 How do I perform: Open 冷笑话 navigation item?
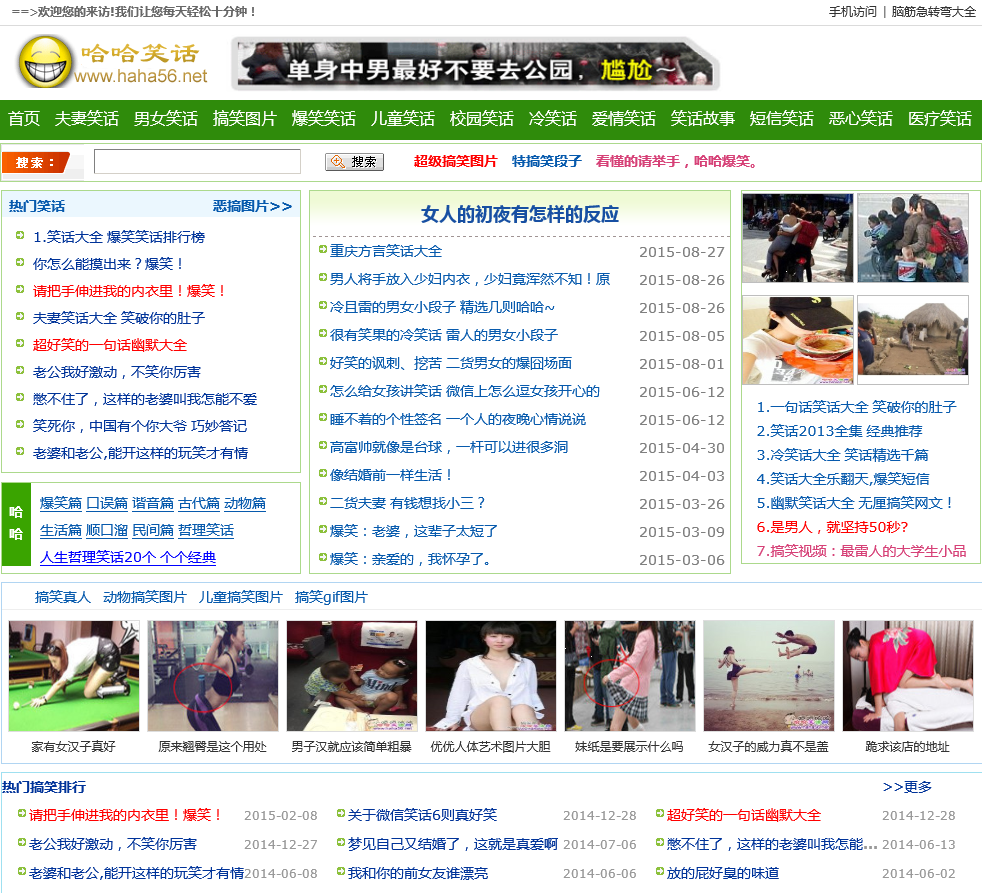552,118
